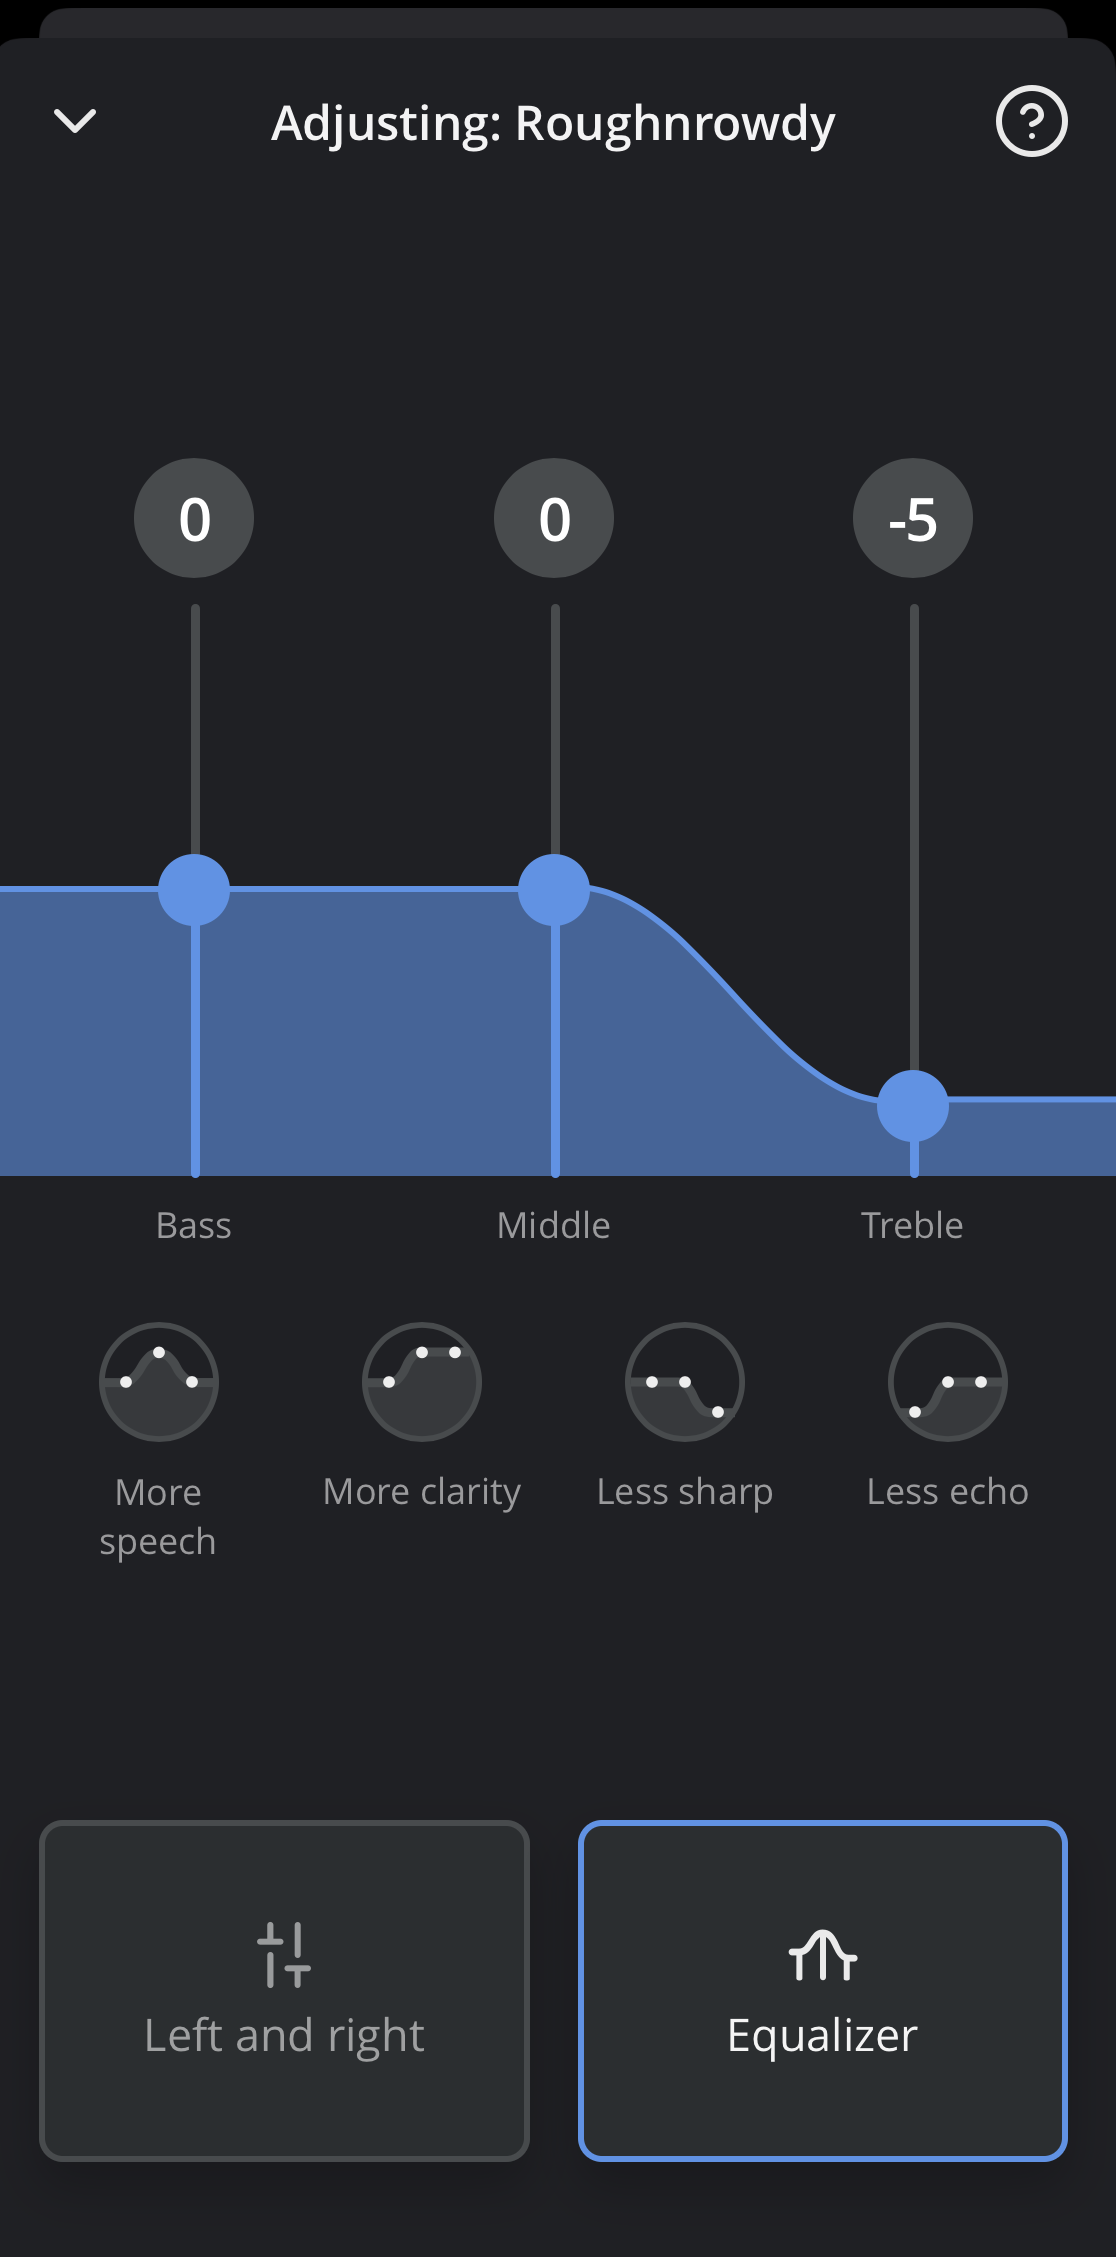
Task: Tap the Middle value bubble showing 0
Action: [x=554, y=518]
